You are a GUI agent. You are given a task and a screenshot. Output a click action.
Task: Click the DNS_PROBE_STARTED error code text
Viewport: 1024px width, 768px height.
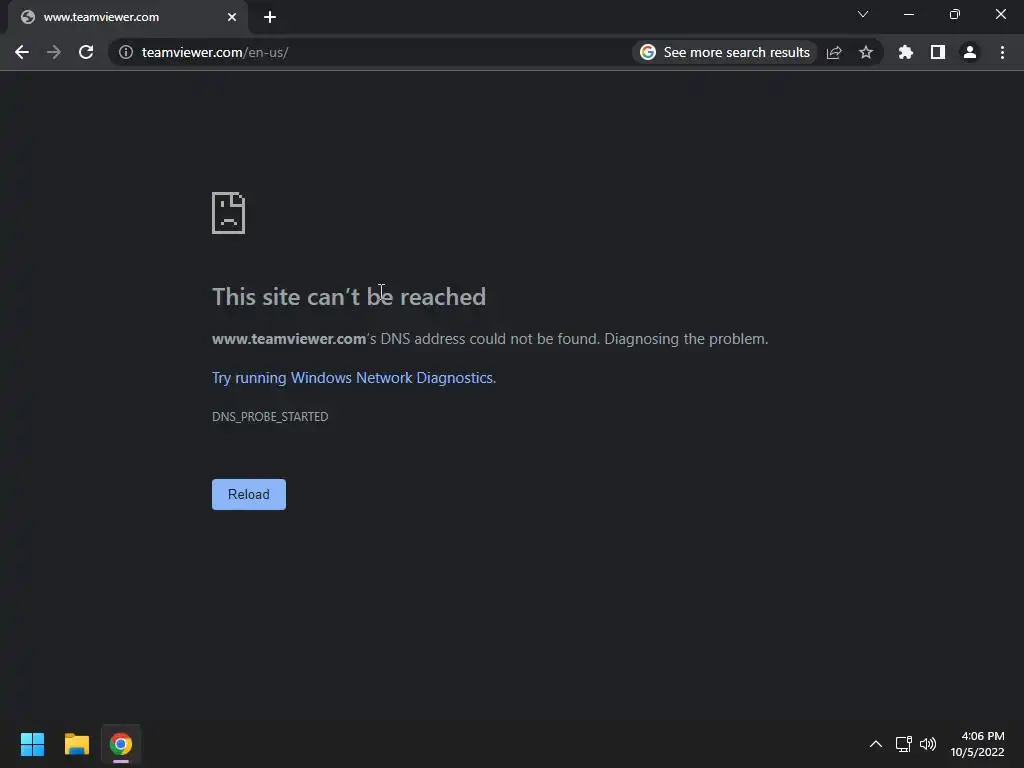270,417
